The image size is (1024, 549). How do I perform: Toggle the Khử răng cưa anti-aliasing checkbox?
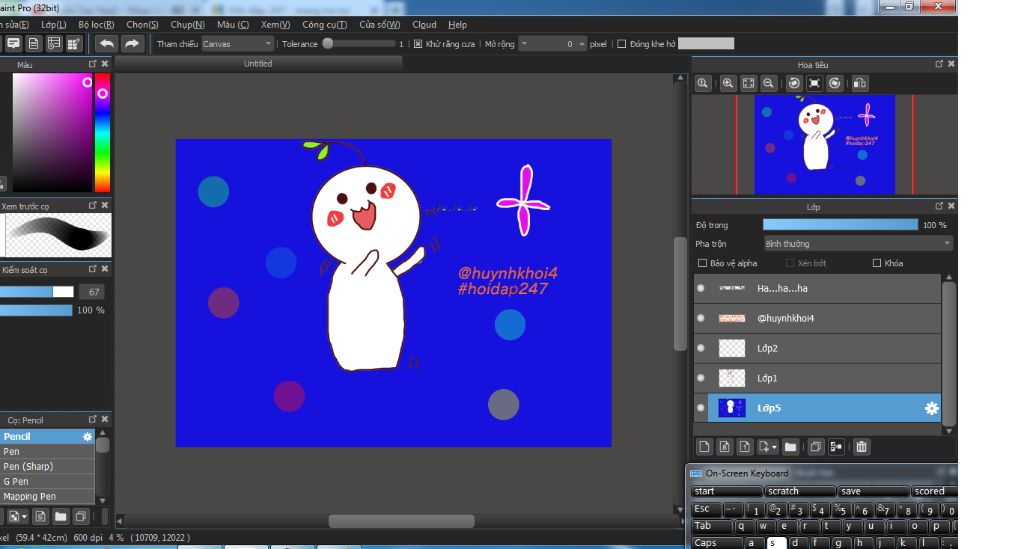(418, 44)
